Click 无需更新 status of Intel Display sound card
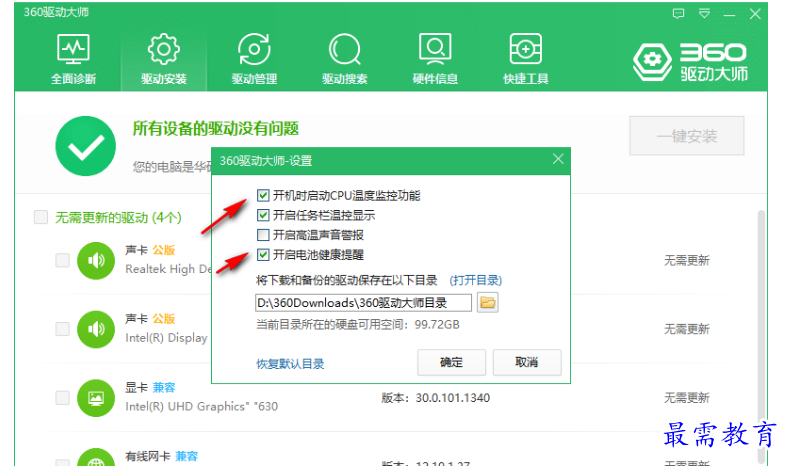785x466 pixels. coord(686,329)
